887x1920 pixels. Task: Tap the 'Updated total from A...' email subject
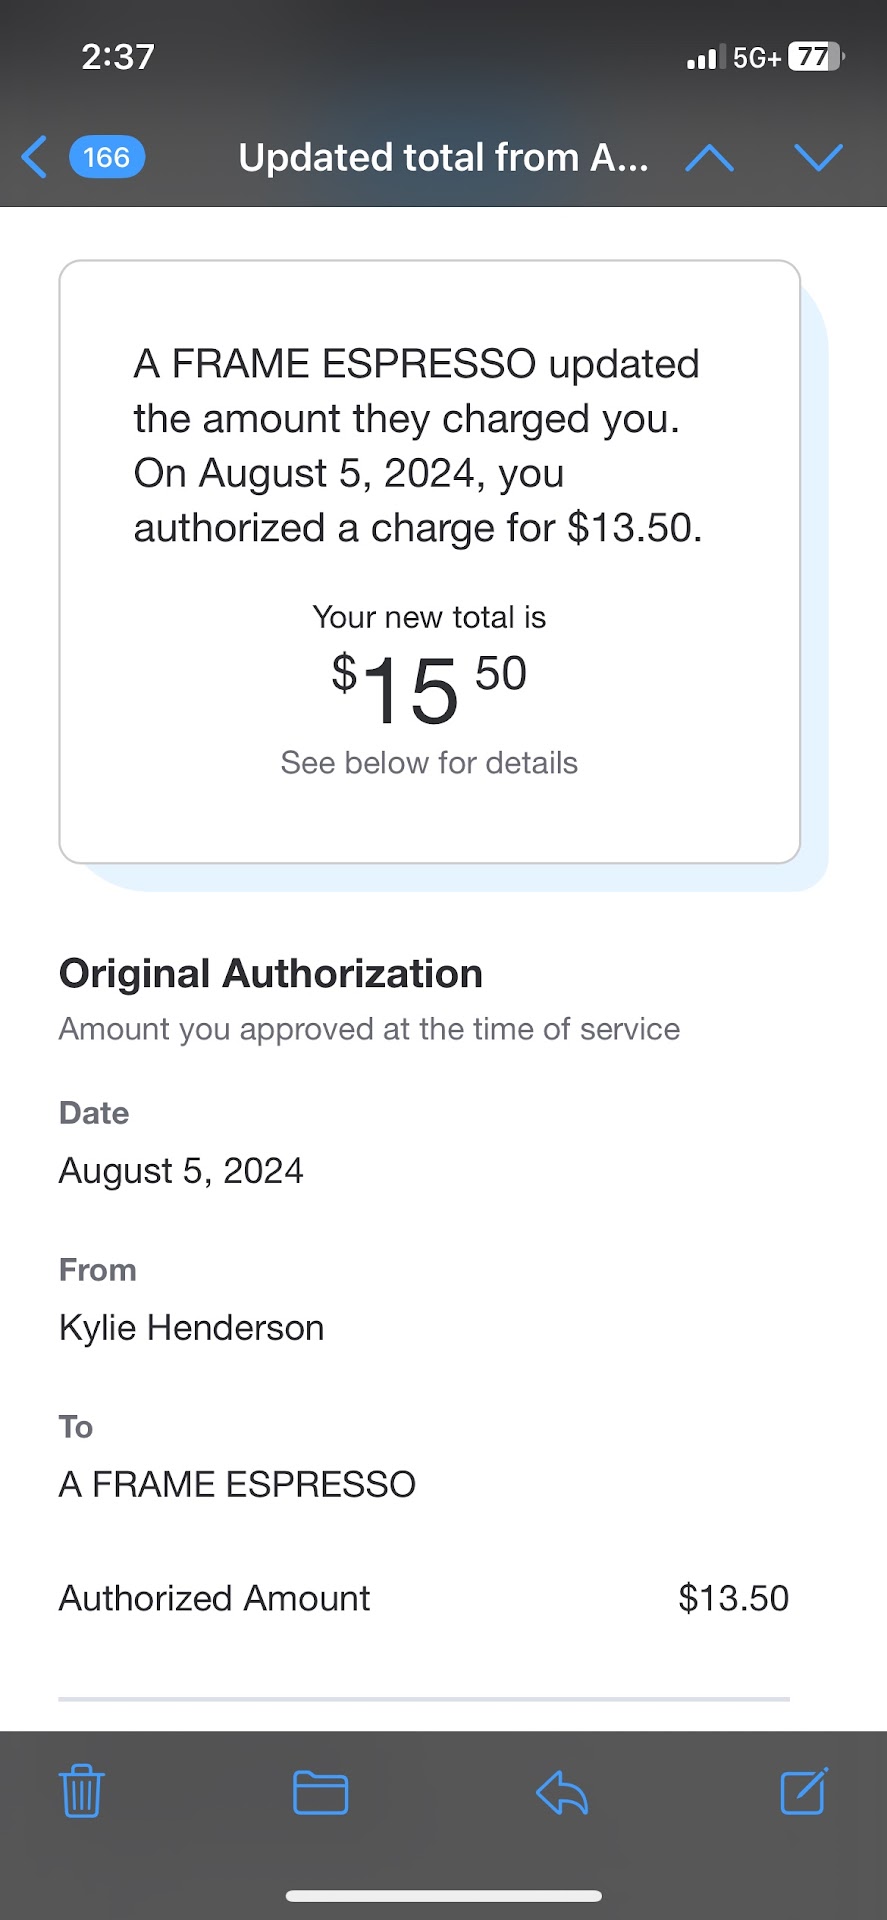pyautogui.click(x=443, y=158)
